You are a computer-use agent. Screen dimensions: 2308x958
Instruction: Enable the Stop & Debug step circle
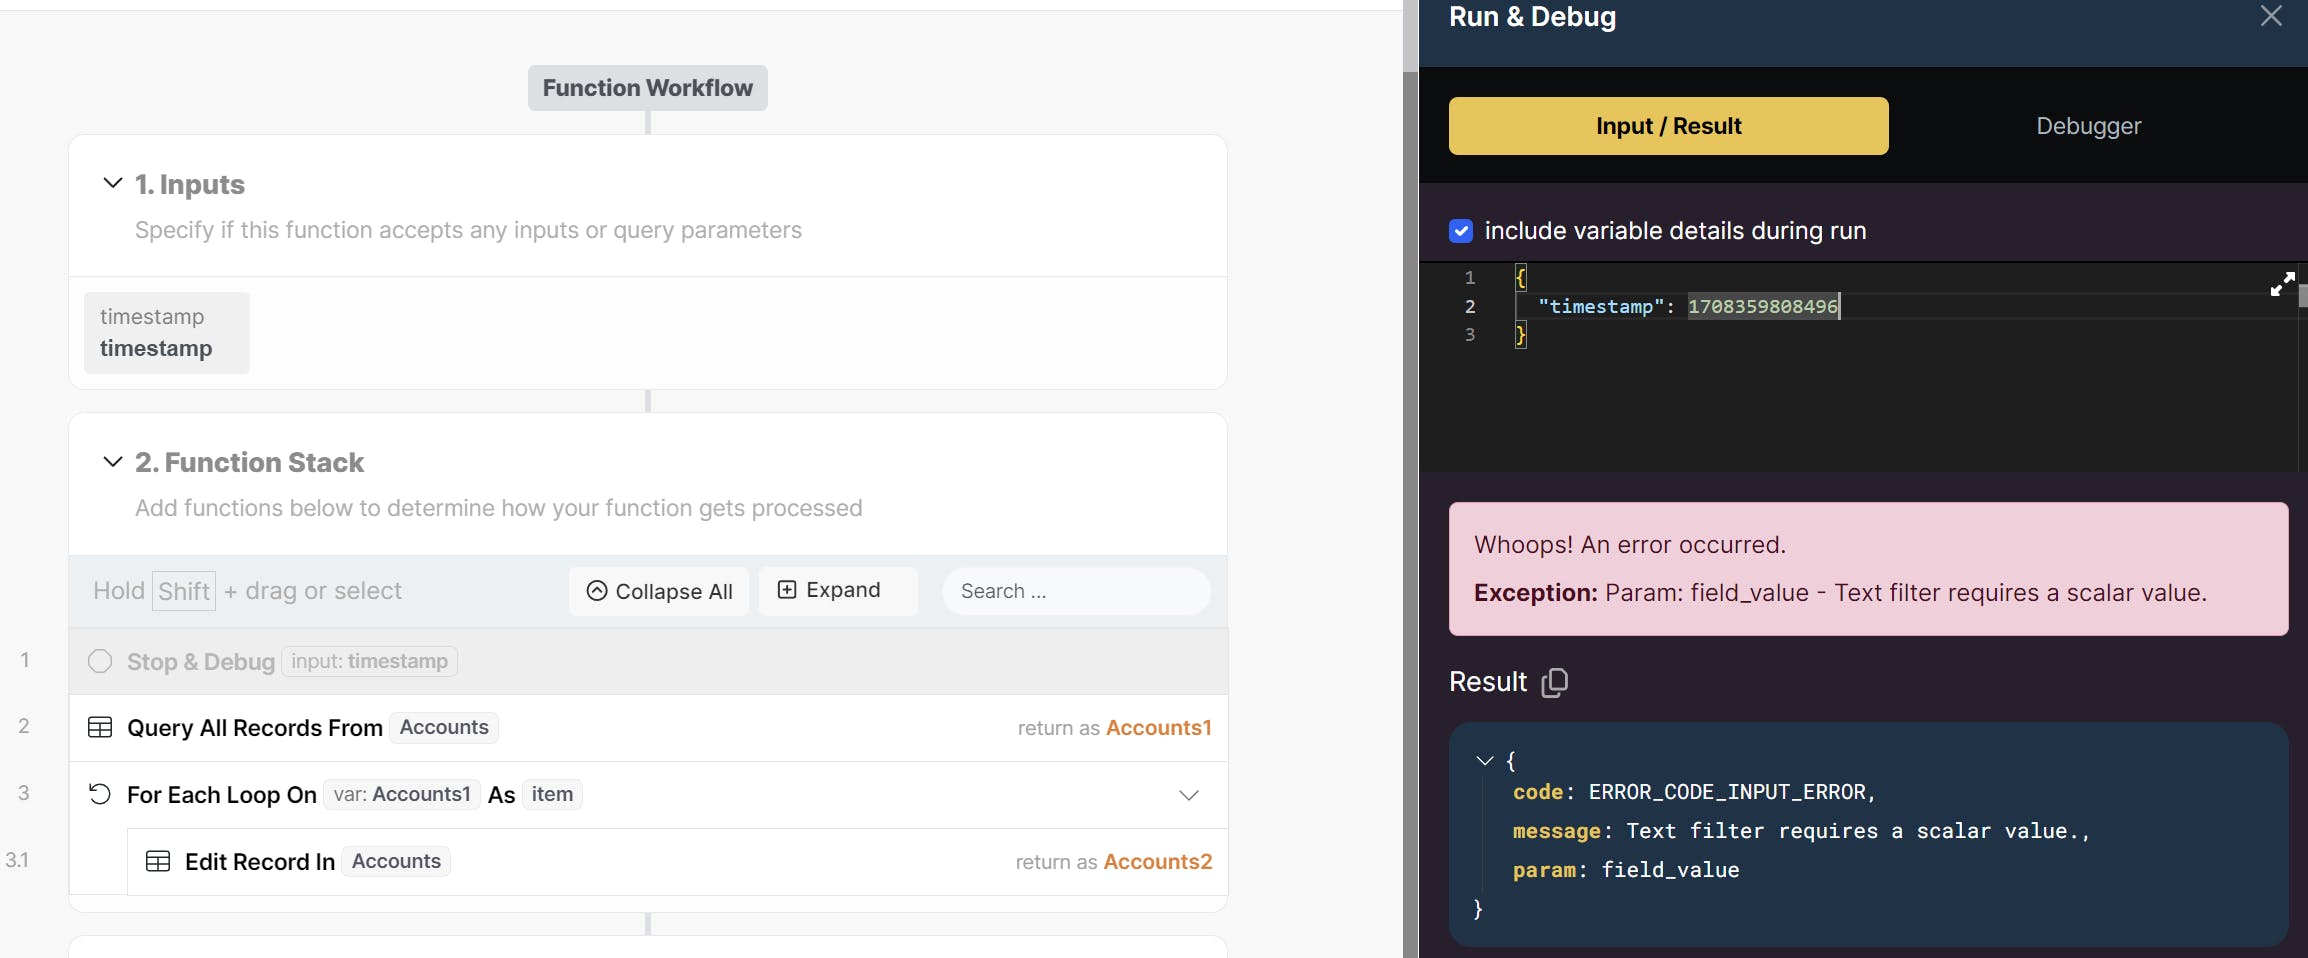pyautogui.click(x=100, y=662)
